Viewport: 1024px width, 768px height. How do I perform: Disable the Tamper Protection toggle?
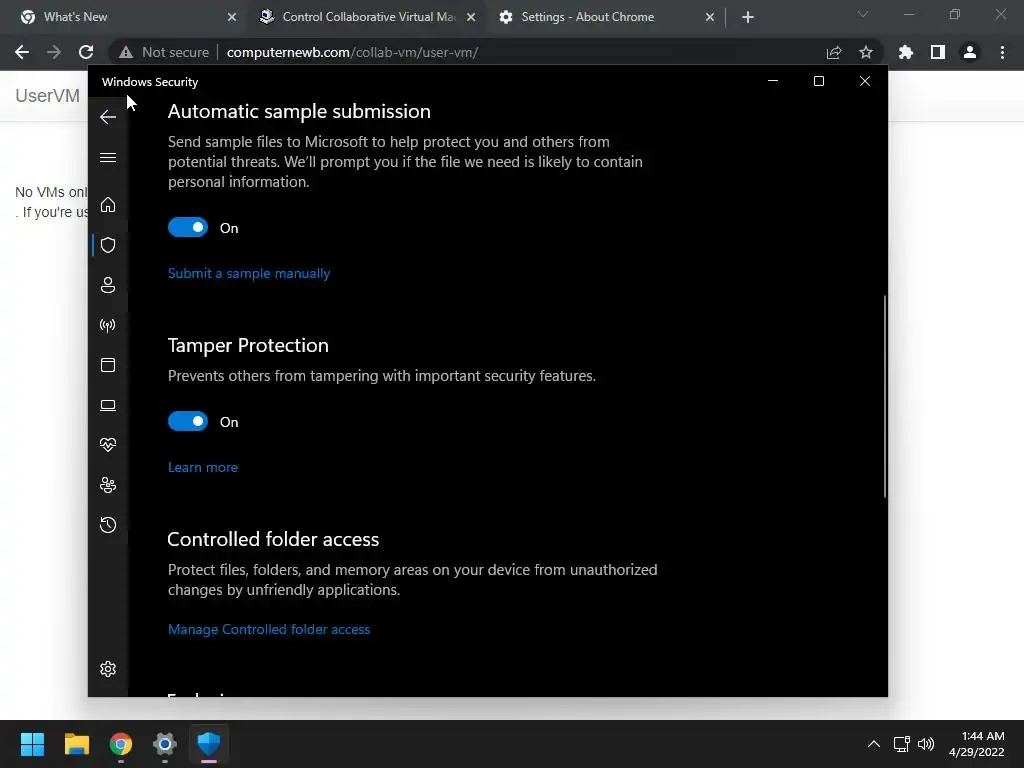point(188,422)
